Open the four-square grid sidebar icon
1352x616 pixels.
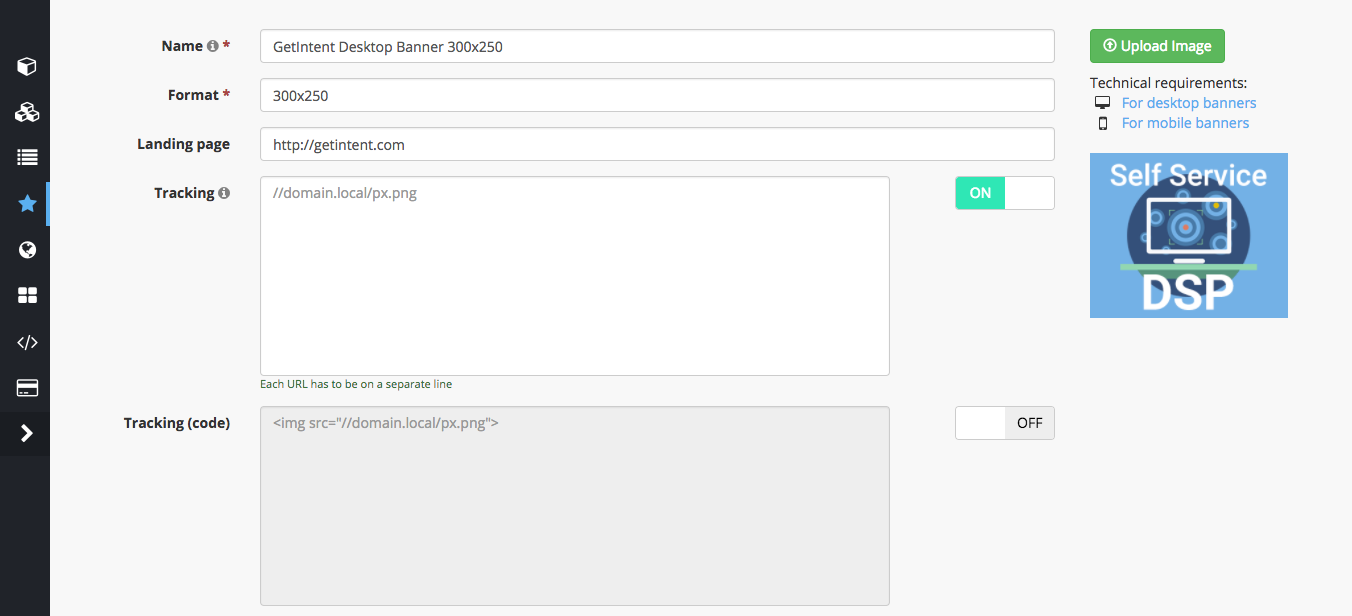click(27, 296)
